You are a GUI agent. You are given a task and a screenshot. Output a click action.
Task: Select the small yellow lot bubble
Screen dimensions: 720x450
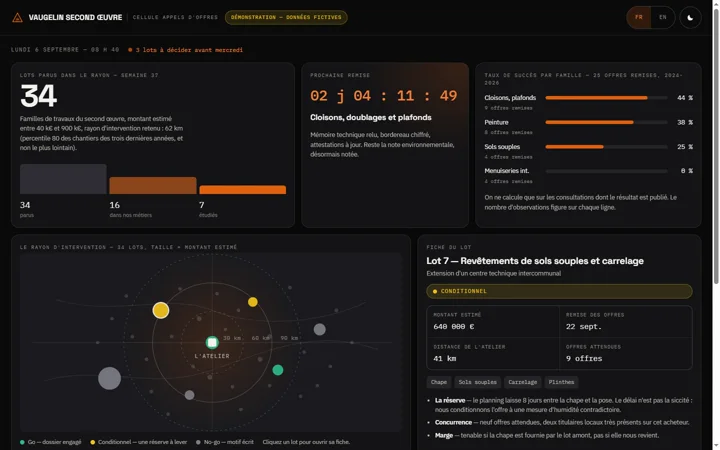[253, 302]
